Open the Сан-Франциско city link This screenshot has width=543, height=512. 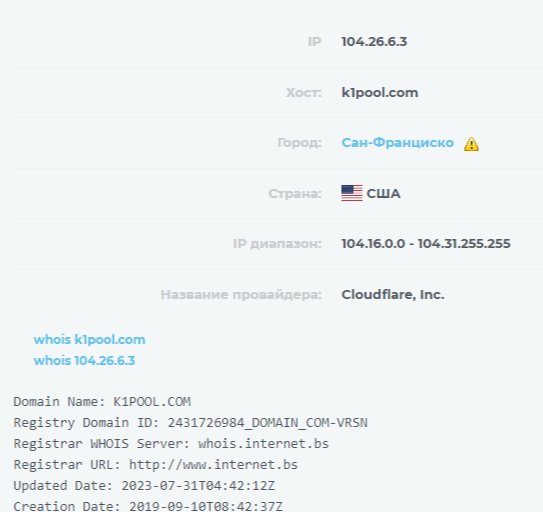(x=398, y=142)
